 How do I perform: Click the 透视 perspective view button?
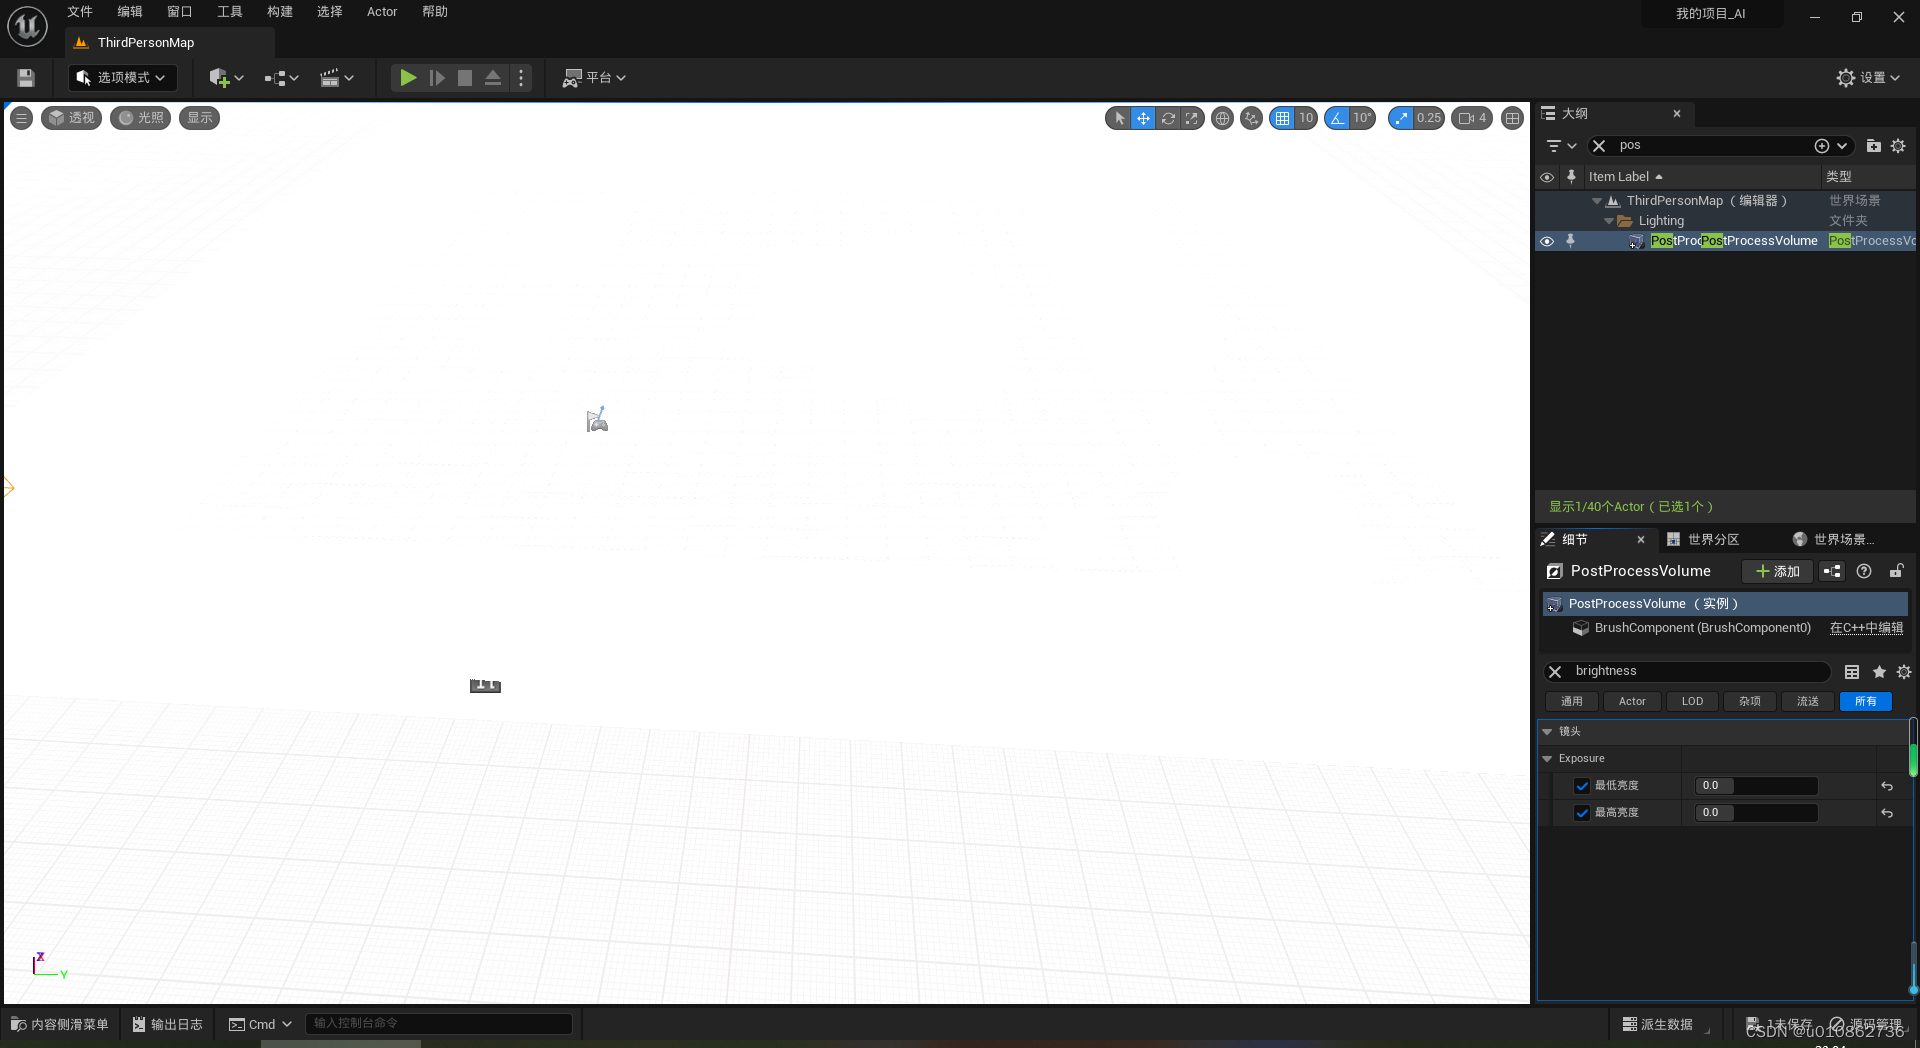coord(72,118)
